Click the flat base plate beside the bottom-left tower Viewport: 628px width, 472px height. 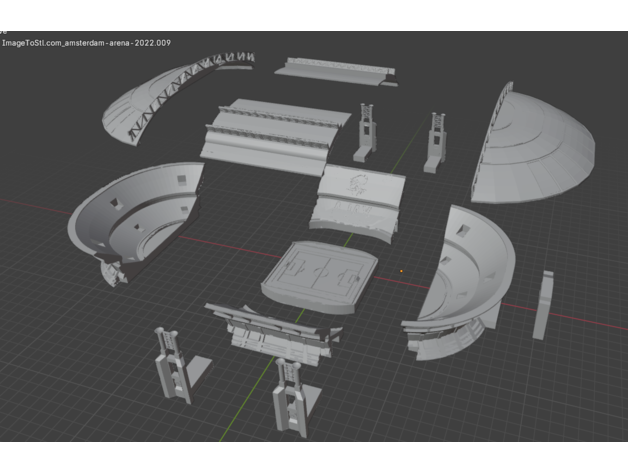tap(200, 369)
